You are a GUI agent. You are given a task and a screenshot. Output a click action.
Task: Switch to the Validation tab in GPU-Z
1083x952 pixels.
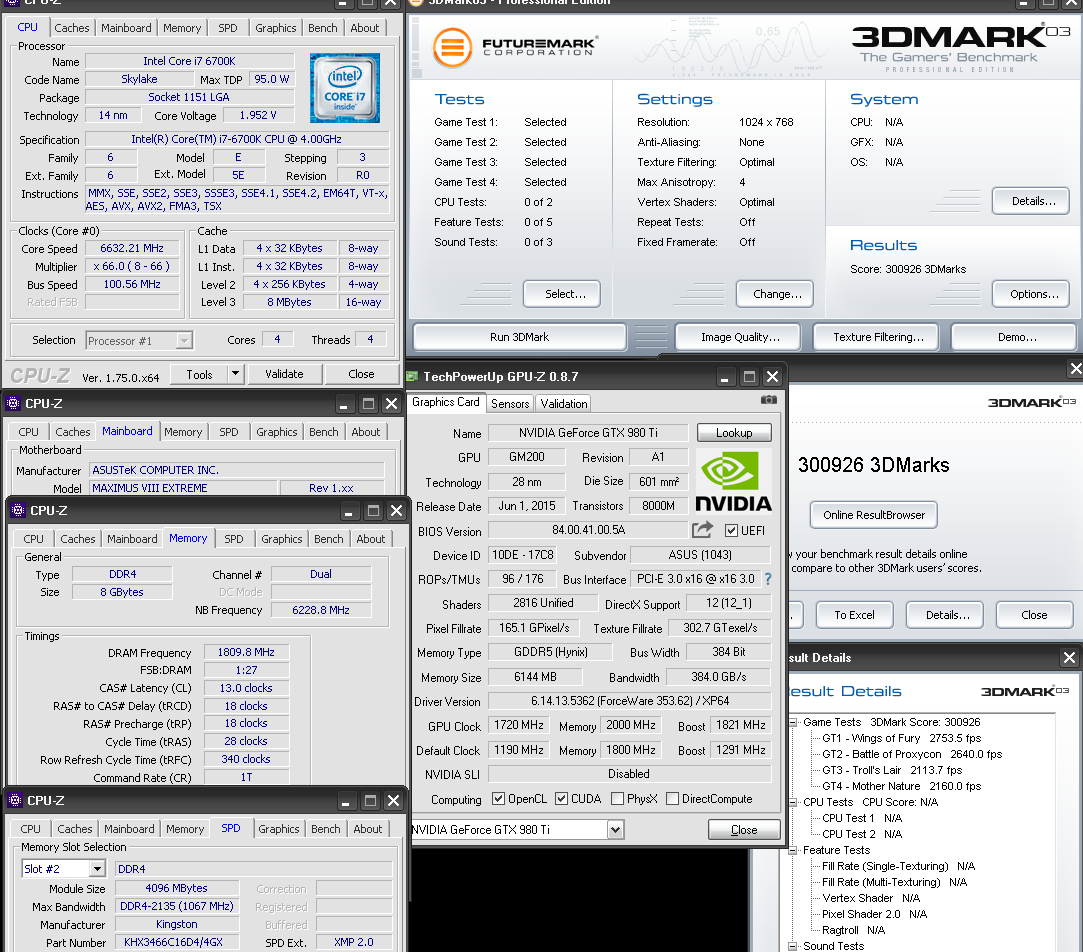(x=564, y=403)
